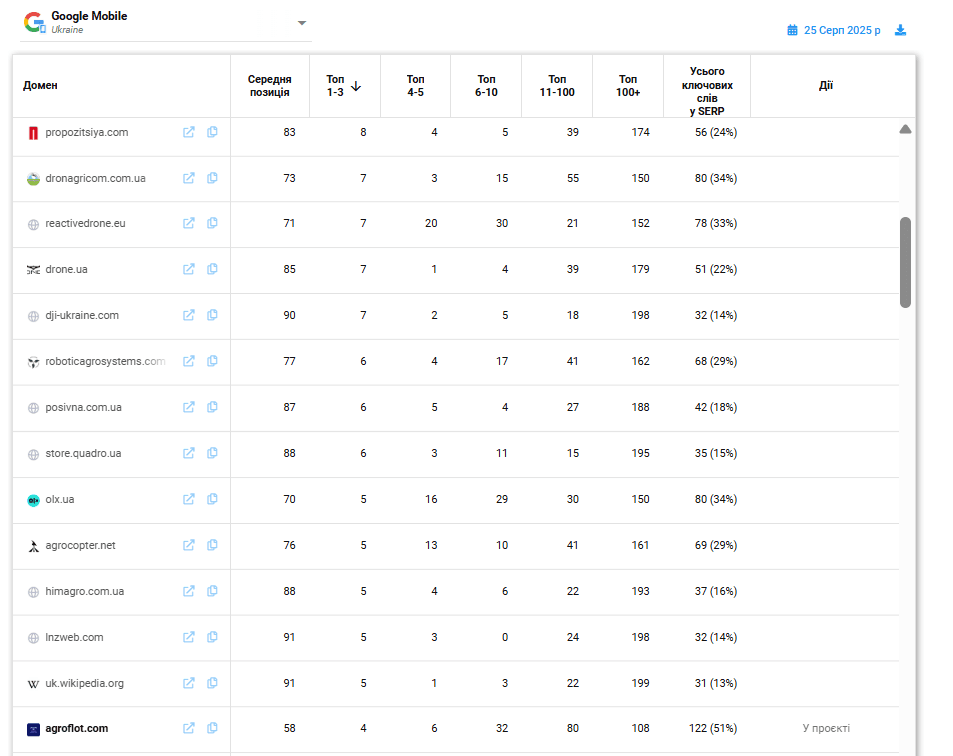The height and width of the screenshot is (756, 953).
Task: Open himagro.com.ua external link icon
Action: point(189,591)
